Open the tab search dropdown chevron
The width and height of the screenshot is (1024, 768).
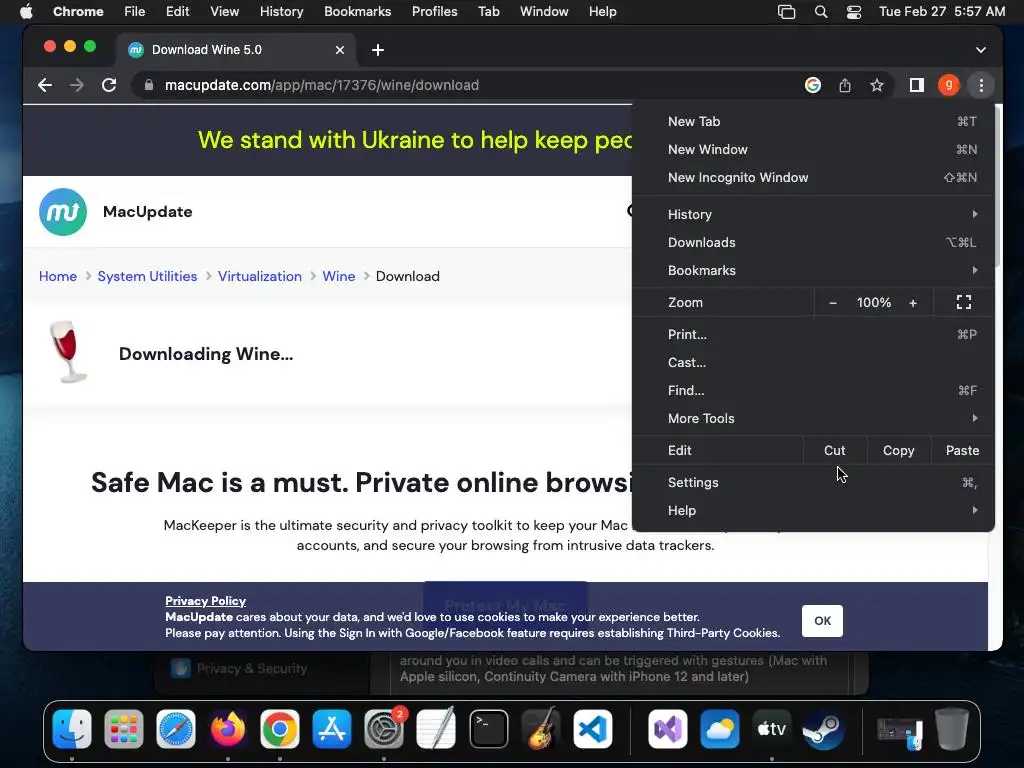(980, 50)
